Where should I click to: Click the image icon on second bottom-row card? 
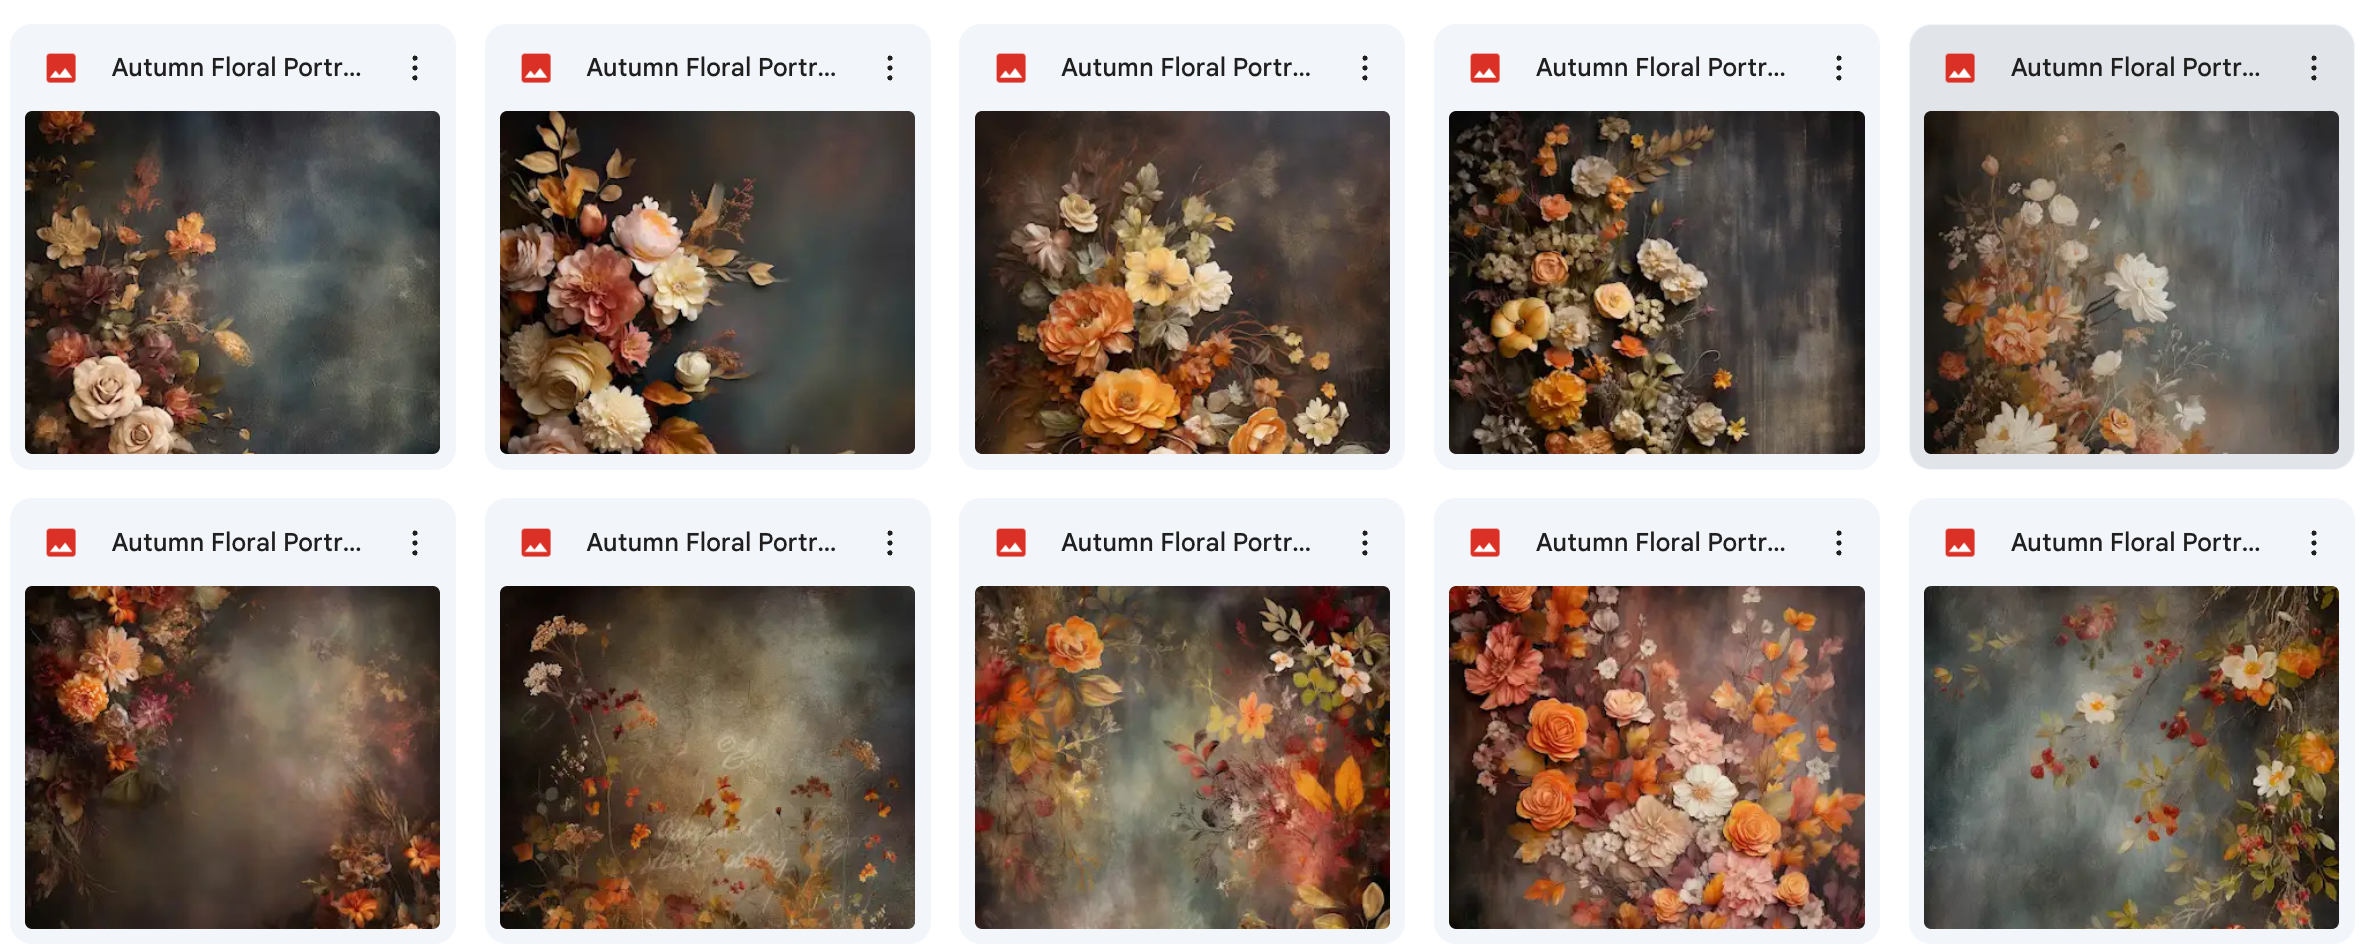pos(537,542)
